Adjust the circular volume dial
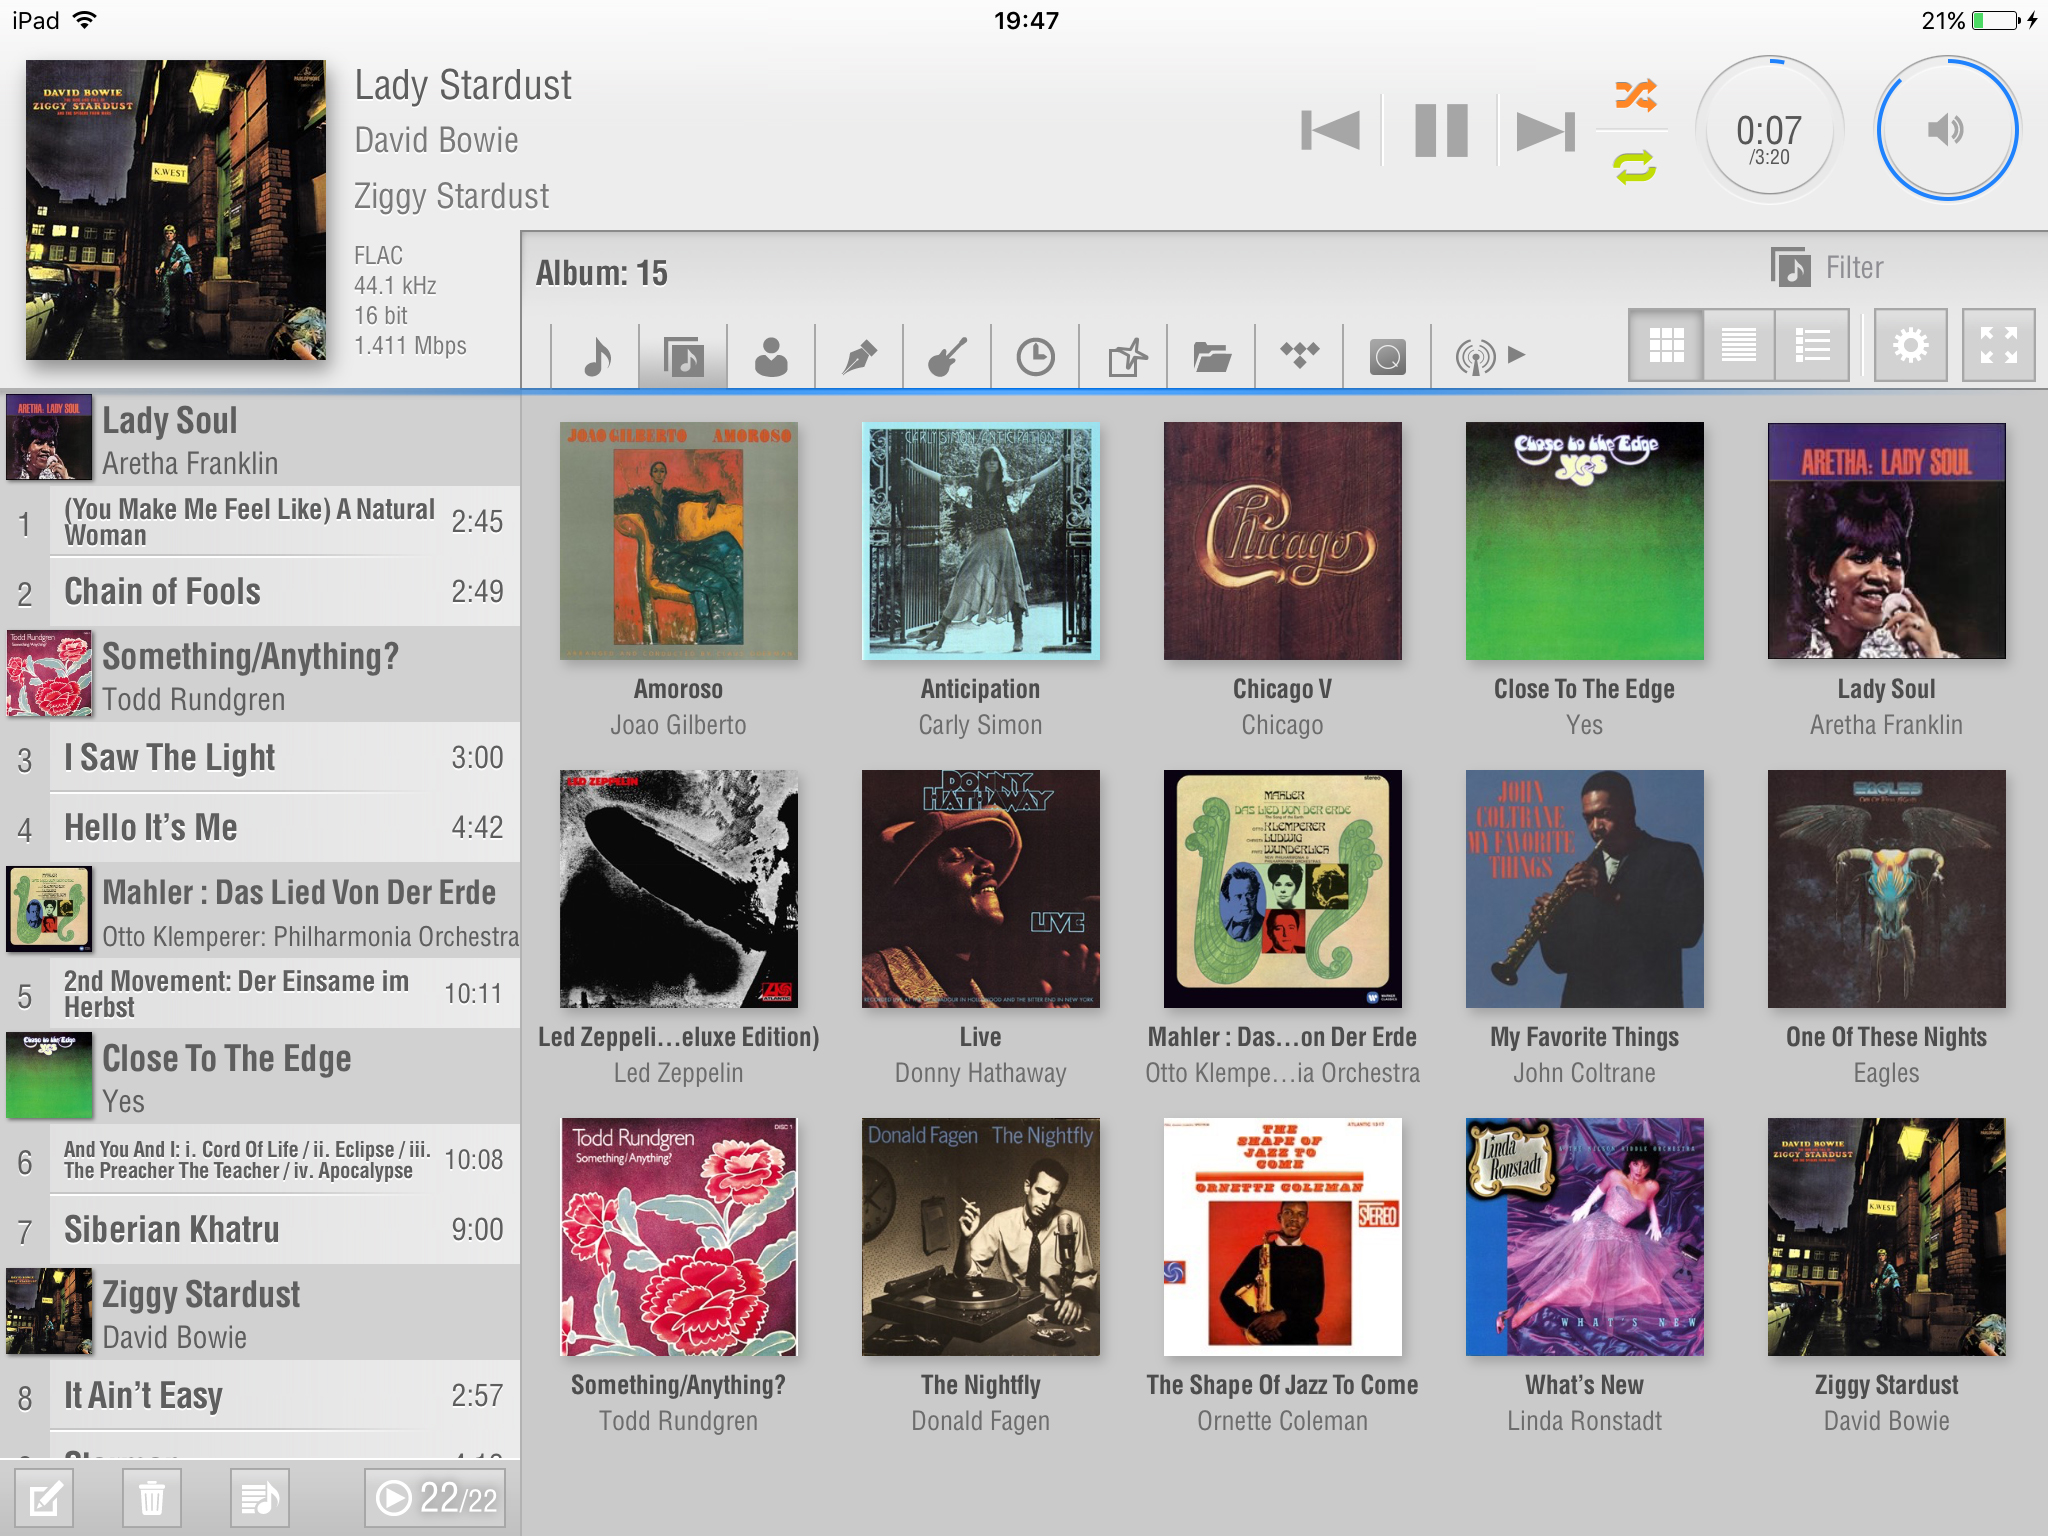Image resolution: width=2048 pixels, height=1536 pixels. [x=1946, y=129]
